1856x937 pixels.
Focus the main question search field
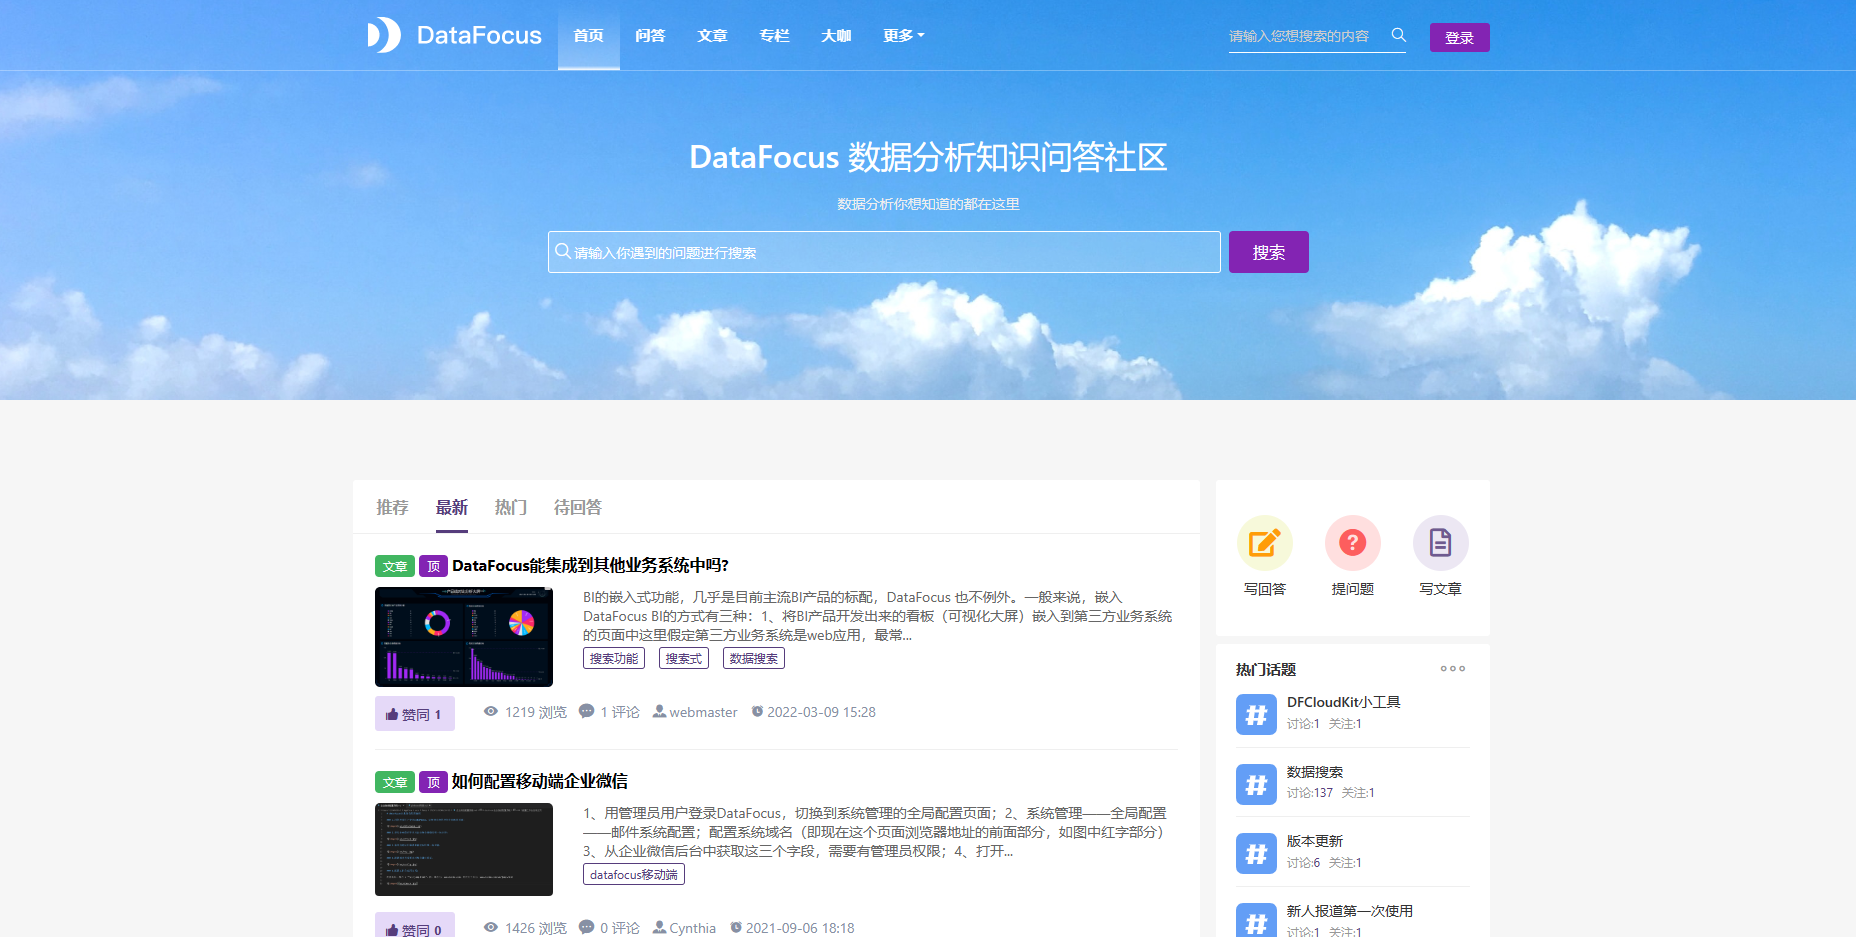pyautogui.click(x=884, y=252)
